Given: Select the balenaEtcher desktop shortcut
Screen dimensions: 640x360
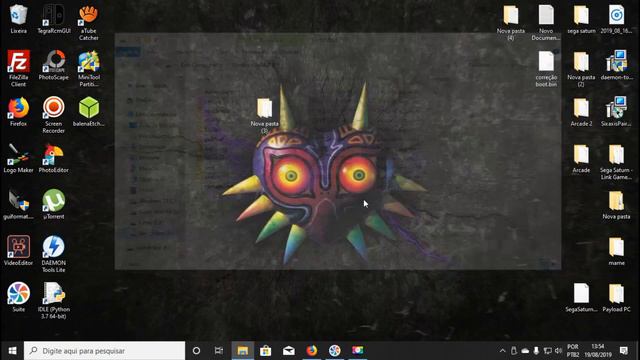Looking at the screenshot, I should tap(89, 111).
